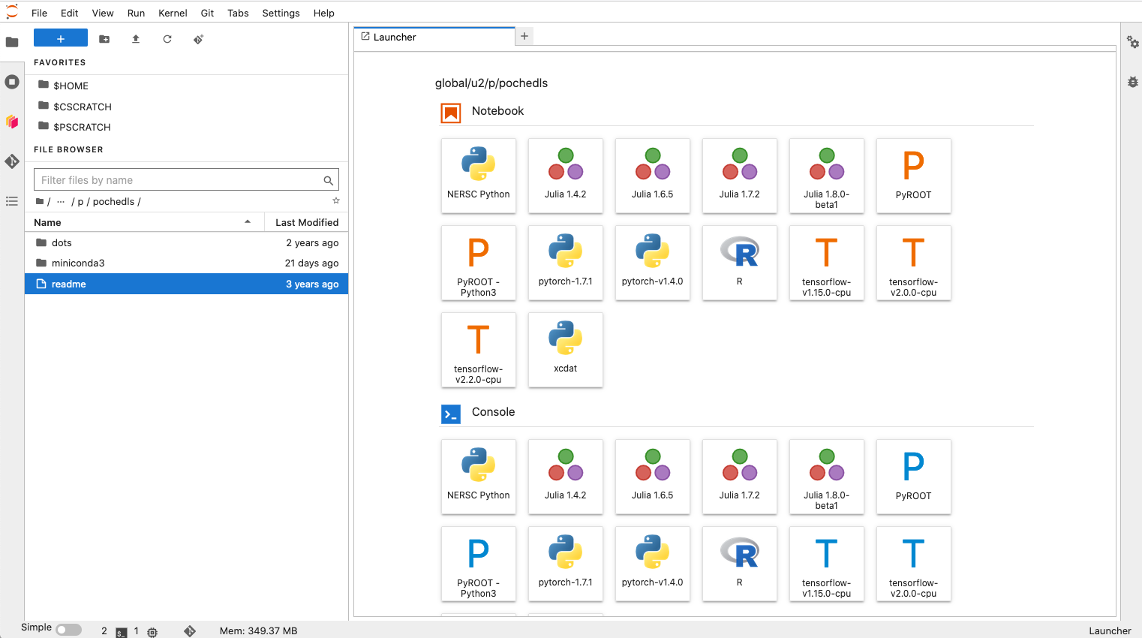The height and width of the screenshot is (638, 1142).
Task: Launch Julia 1.6.5 notebook
Action: pos(653,176)
